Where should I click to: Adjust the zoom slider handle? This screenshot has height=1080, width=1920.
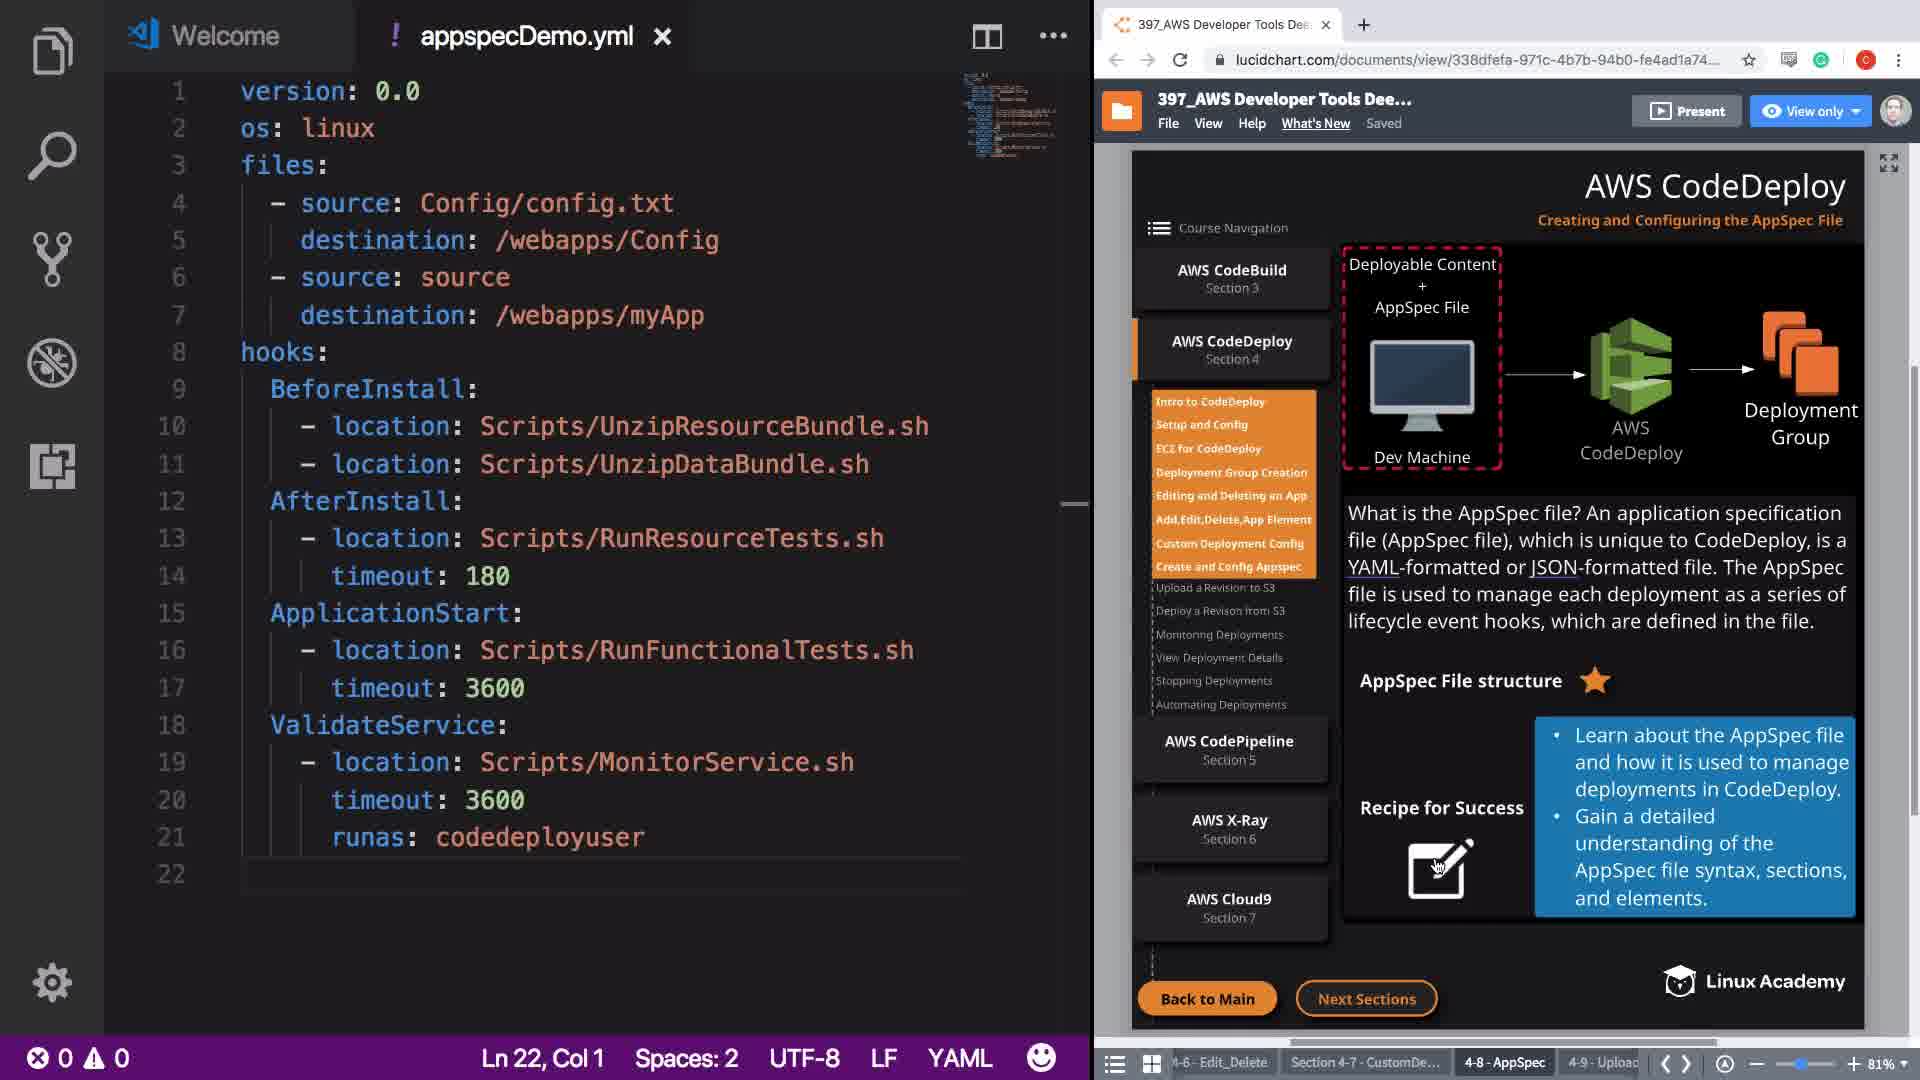[1801, 1063]
